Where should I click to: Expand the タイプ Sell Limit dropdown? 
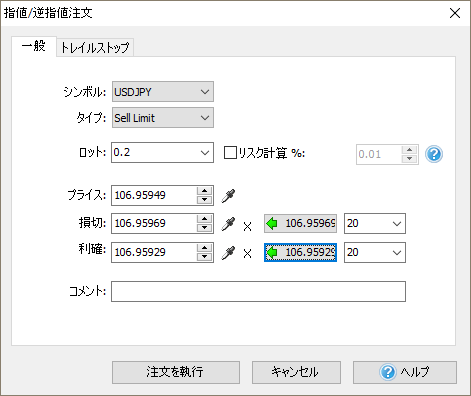[163, 118]
